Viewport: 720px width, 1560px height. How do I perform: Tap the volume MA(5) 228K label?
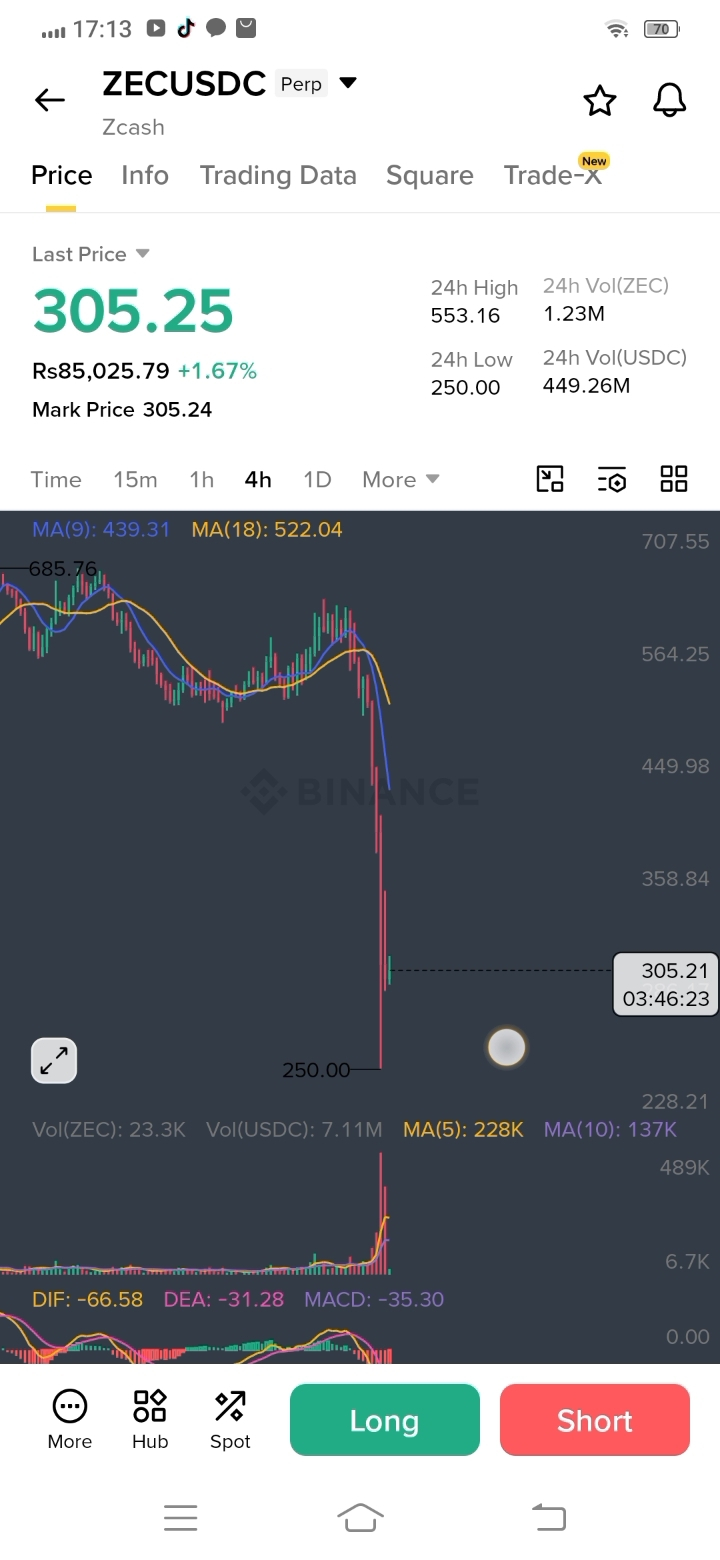click(463, 1130)
